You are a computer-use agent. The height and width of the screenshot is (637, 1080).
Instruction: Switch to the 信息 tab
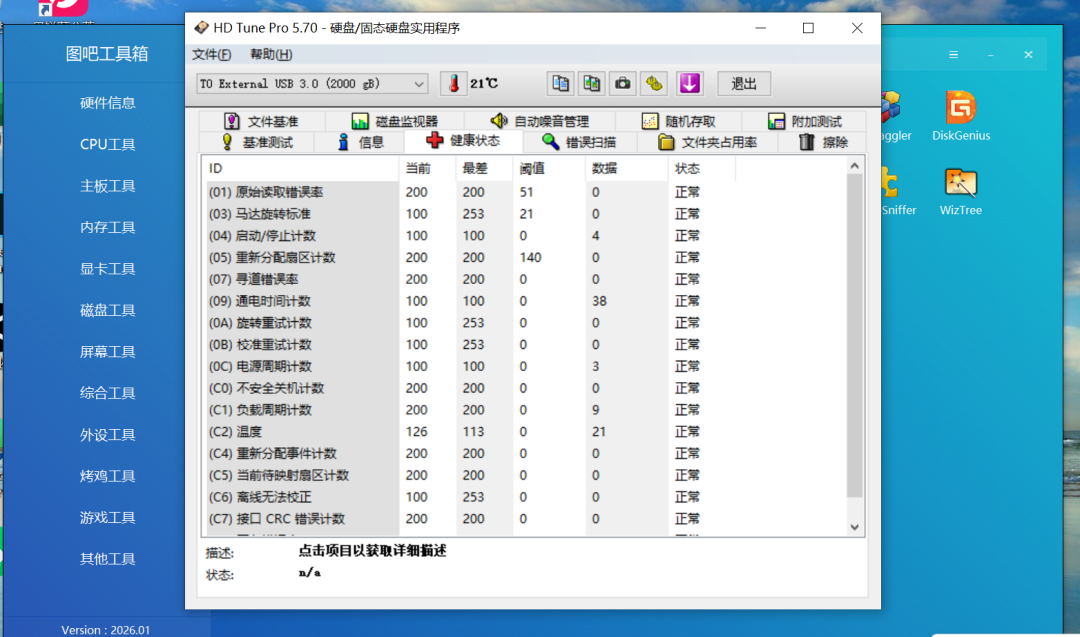[360, 143]
